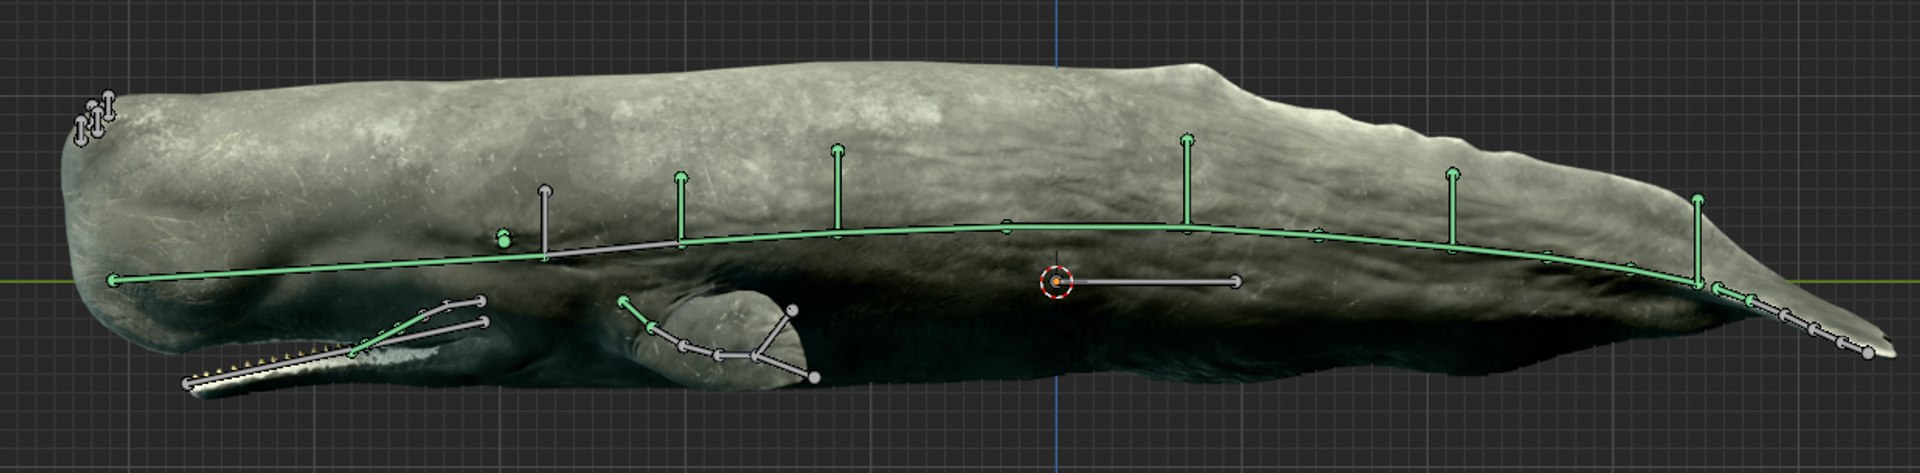Click the branching joint inside the pectoral fin

[x=755, y=355]
